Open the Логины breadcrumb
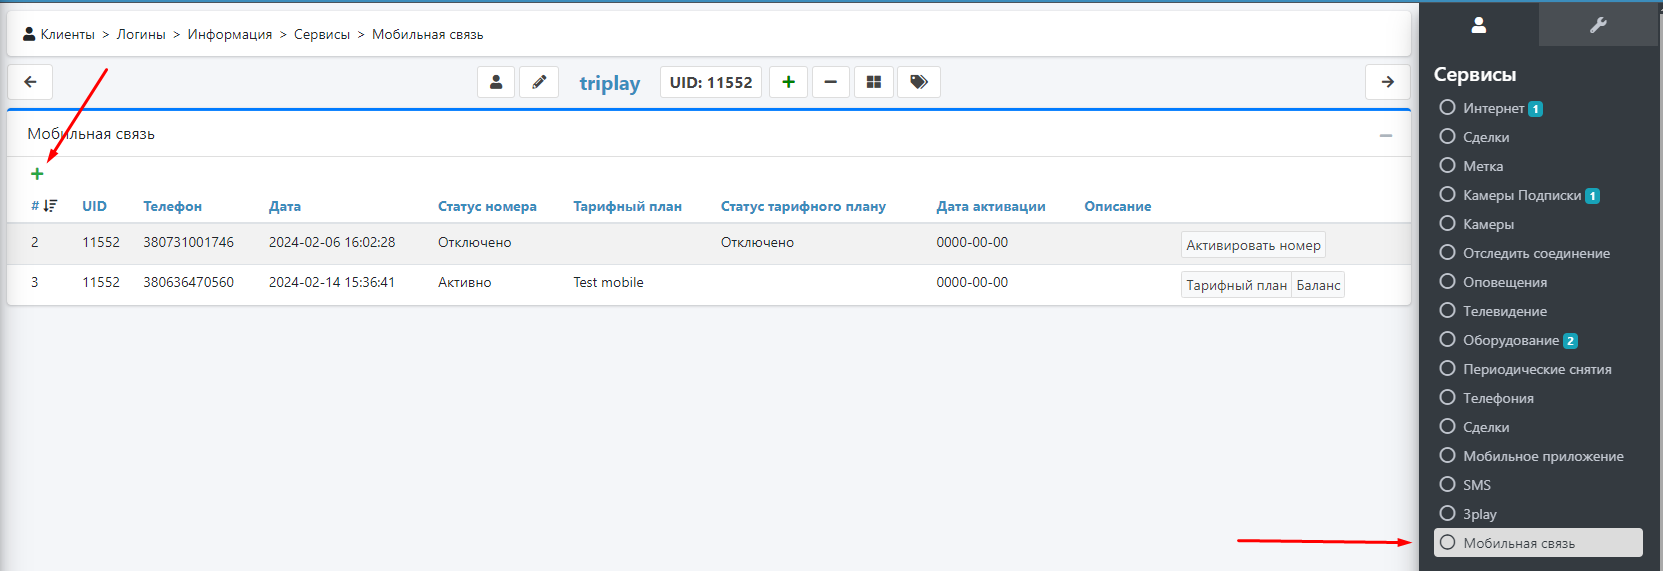The height and width of the screenshot is (571, 1663). [x=141, y=34]
